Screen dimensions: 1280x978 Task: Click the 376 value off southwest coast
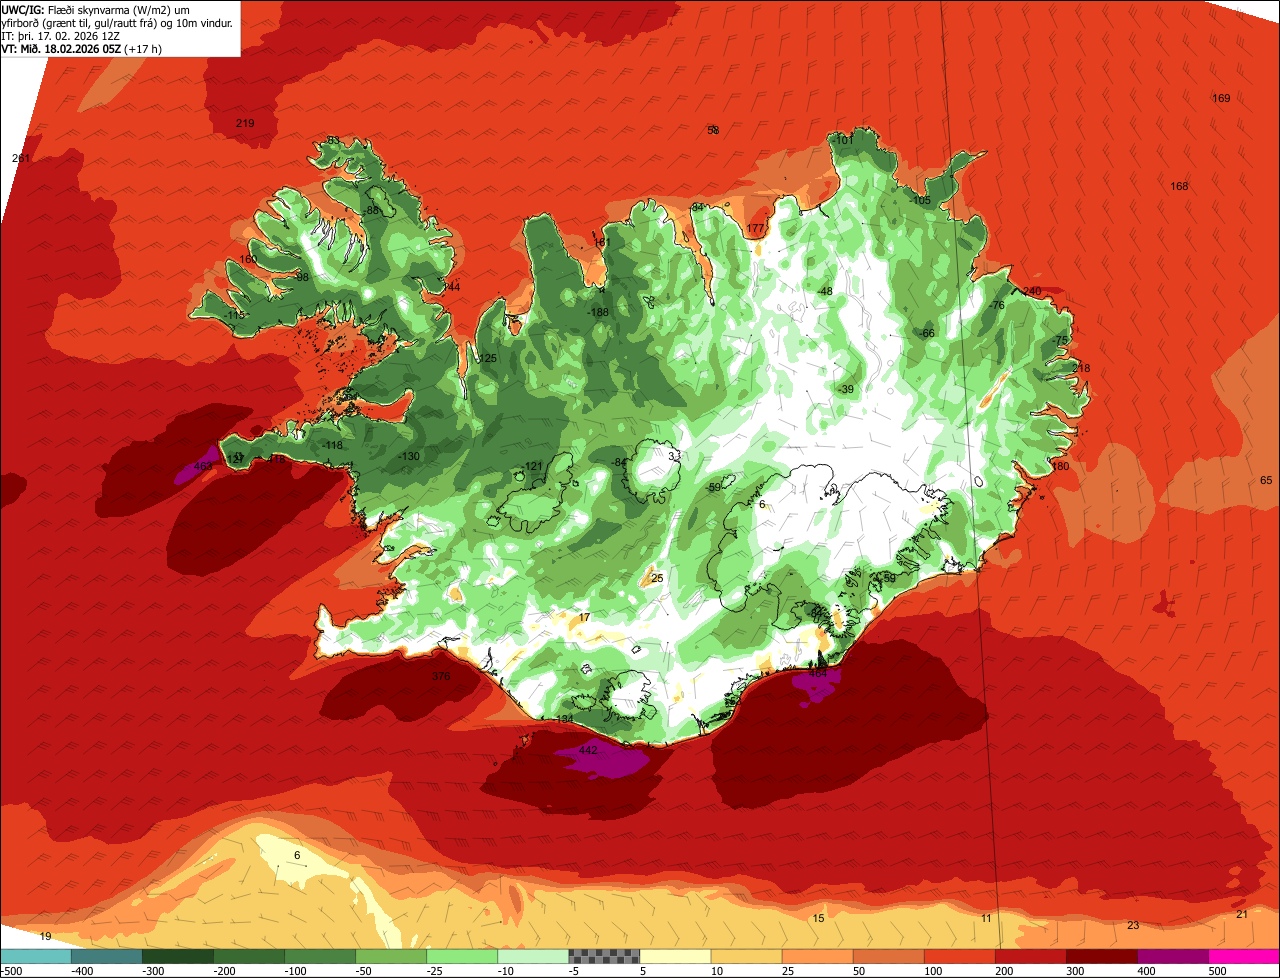click(441, 677)
